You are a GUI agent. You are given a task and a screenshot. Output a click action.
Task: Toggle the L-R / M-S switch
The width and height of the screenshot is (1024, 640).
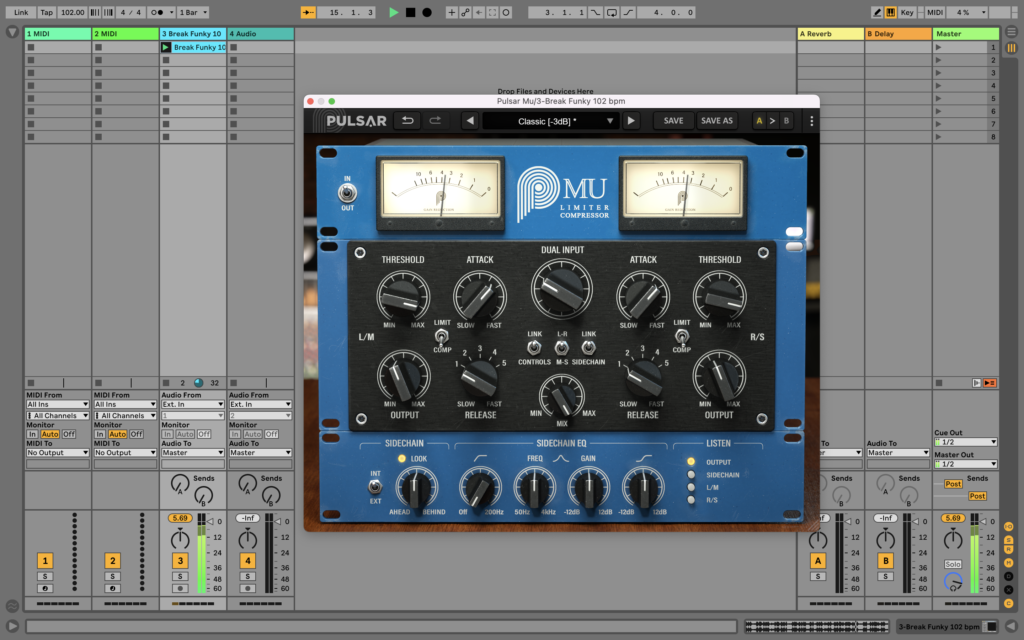point(561,347)
